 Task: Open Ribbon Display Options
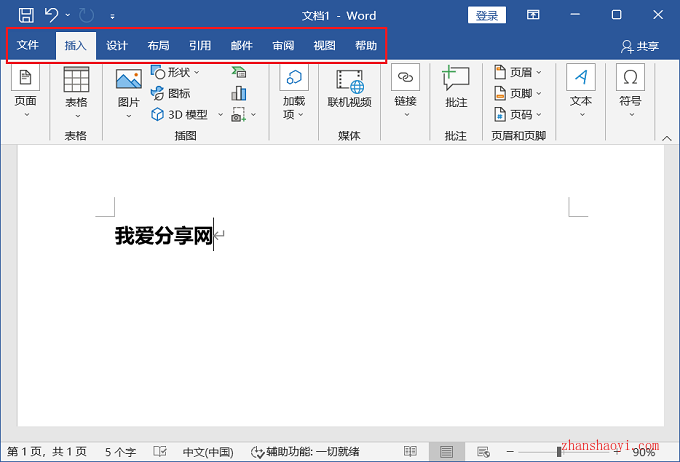point(533,15)
